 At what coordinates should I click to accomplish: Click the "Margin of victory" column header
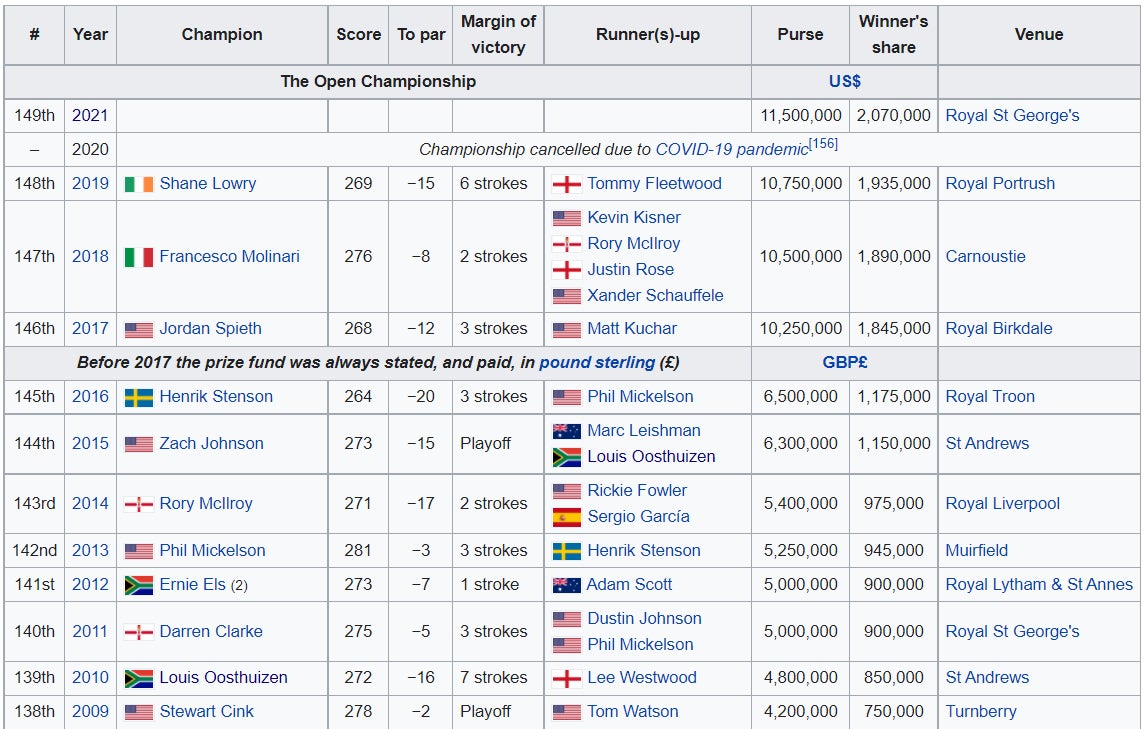(498, 34)
